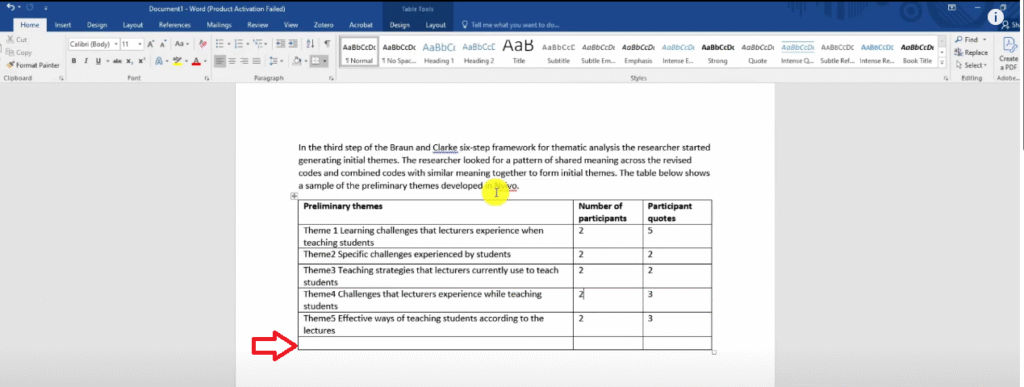
Task: Open the Calibri (Body) font name dropdown
Action: pos(116,44)
